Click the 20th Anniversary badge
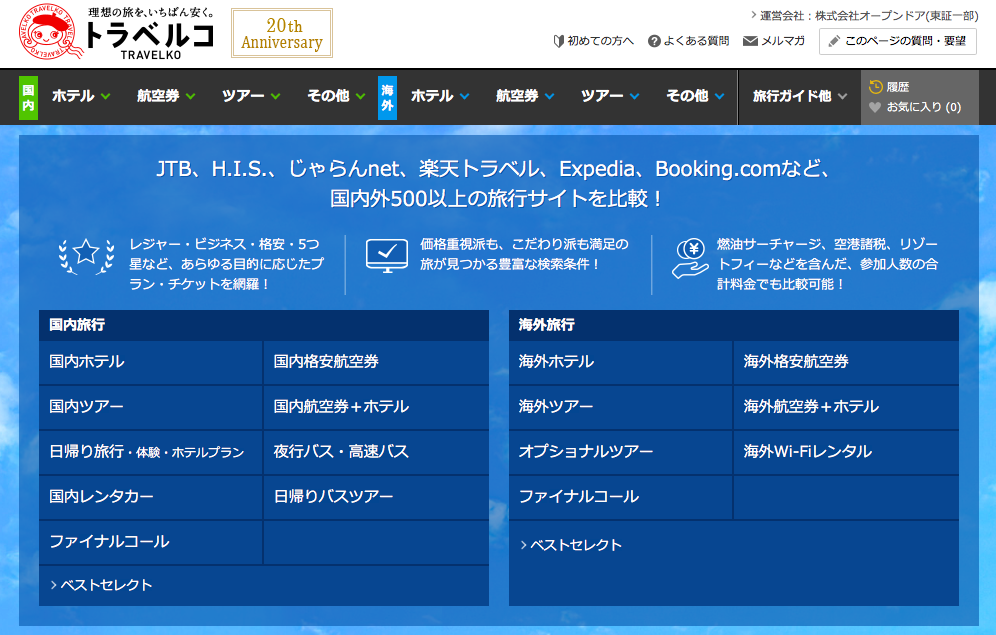The height and width of the screenshot is (635, 996). click(281, 33)
